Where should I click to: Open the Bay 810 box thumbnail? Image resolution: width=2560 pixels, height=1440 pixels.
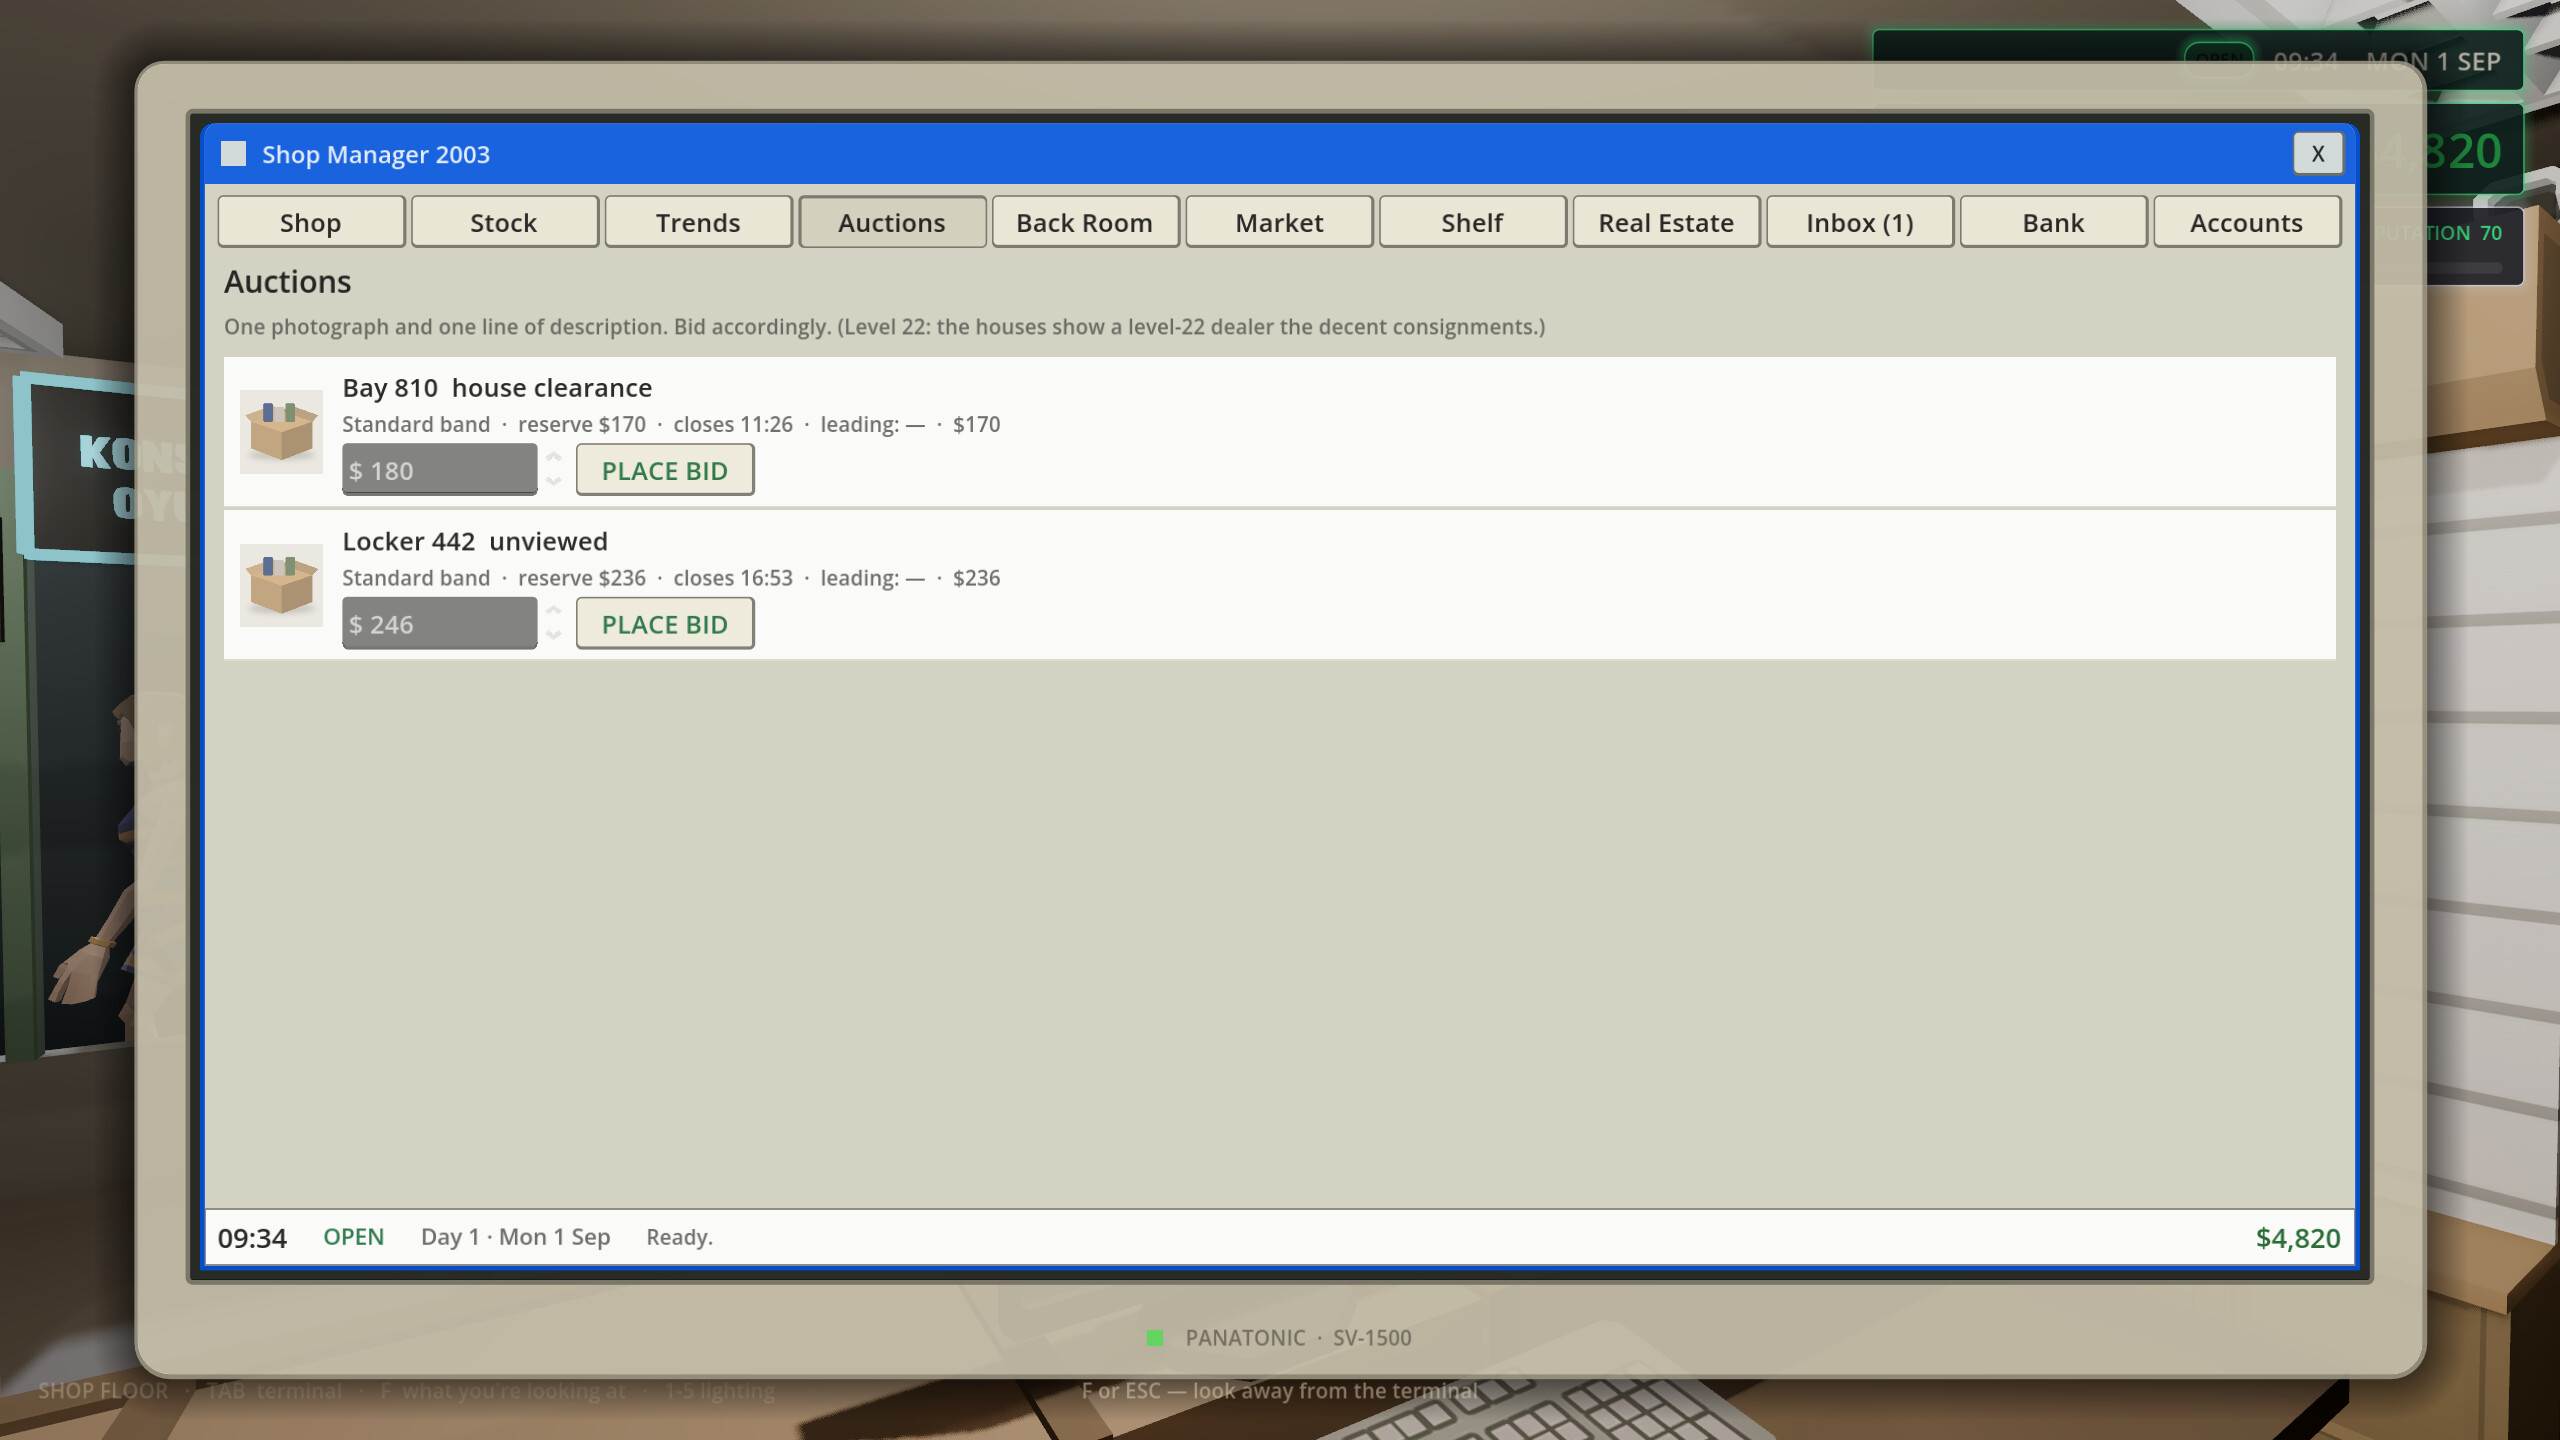coord(281,431)
